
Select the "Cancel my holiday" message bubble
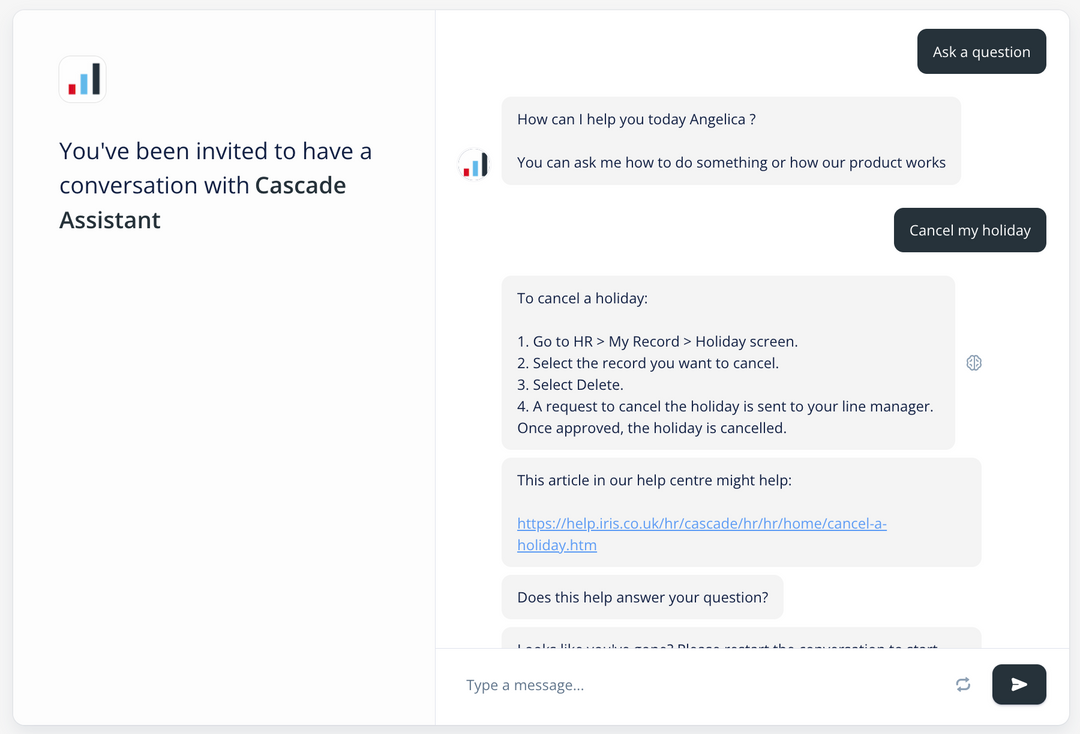tap(969, 230)
